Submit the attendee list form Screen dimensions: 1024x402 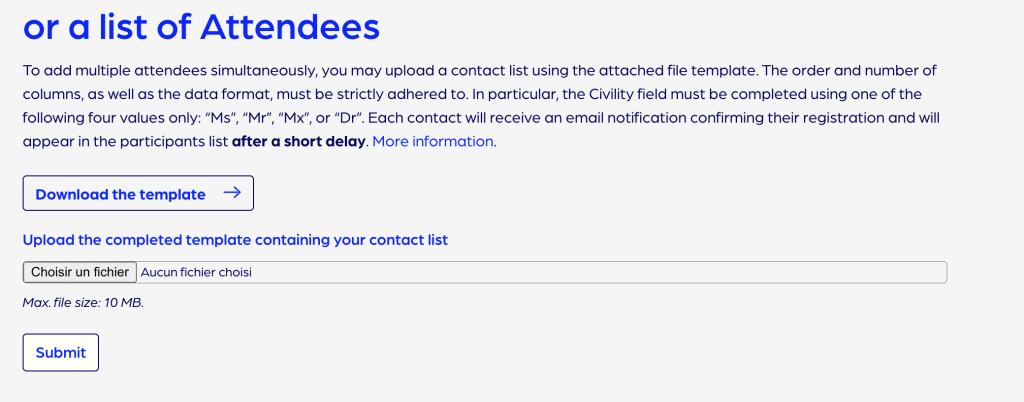pyautogui.click(x=61, y=352)
